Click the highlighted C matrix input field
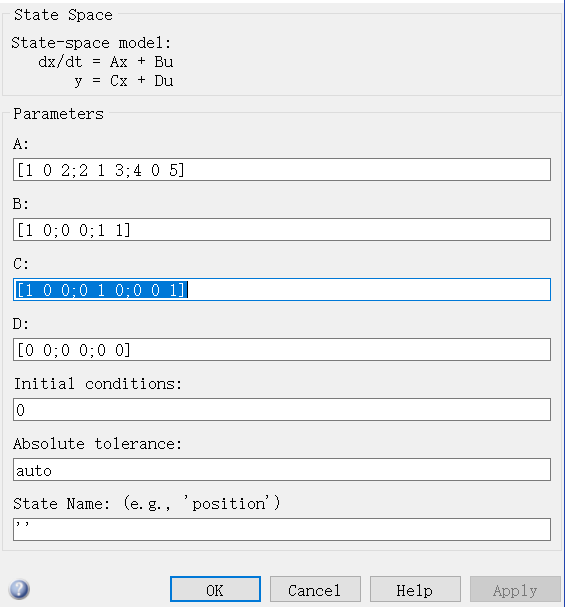This screenshot has height=607, width=565. coord(282,290)
